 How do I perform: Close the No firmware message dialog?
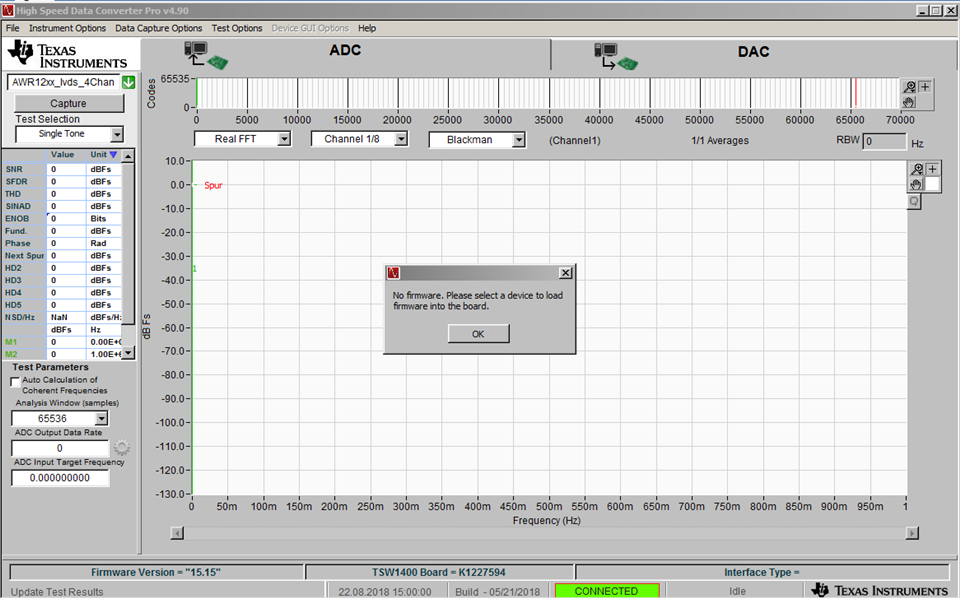pos(566,273)
